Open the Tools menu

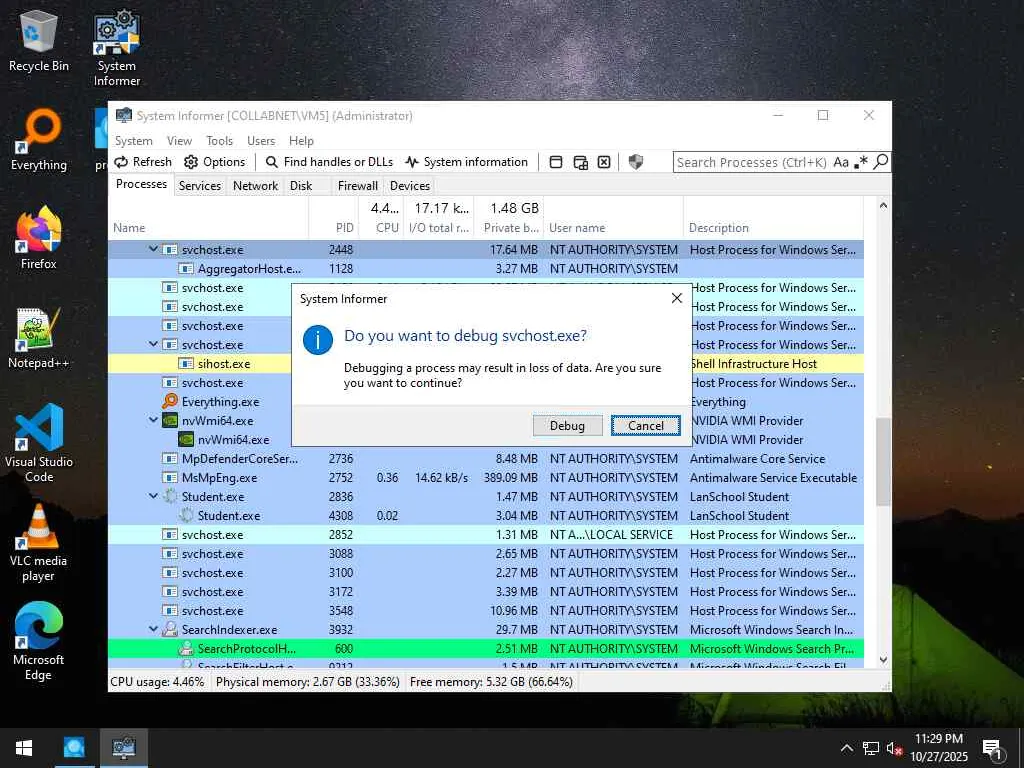(219, 141)
